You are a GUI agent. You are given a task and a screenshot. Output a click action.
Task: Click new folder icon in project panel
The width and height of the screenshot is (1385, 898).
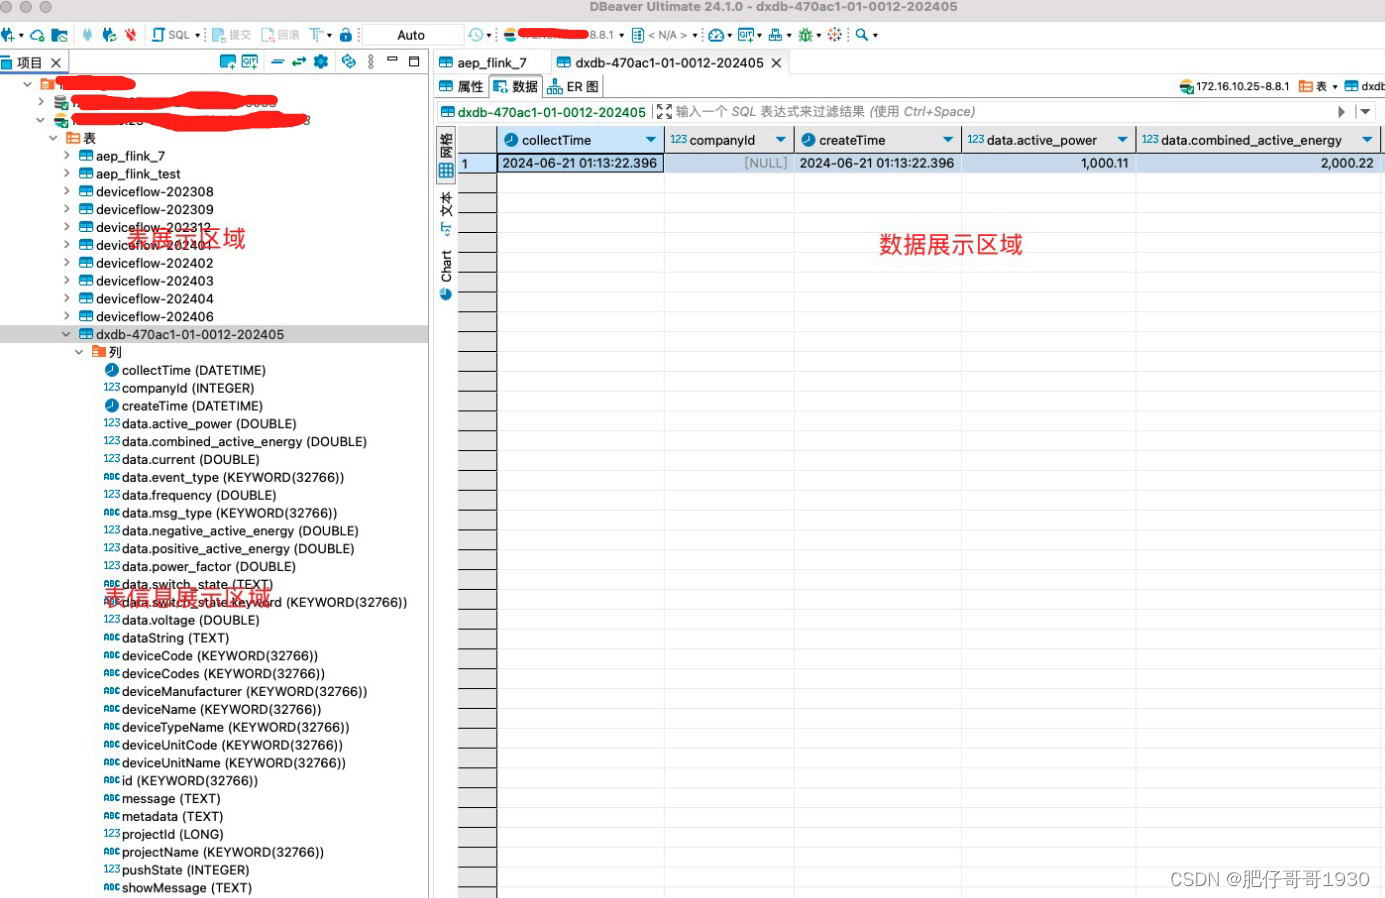[x=227, y=62]
